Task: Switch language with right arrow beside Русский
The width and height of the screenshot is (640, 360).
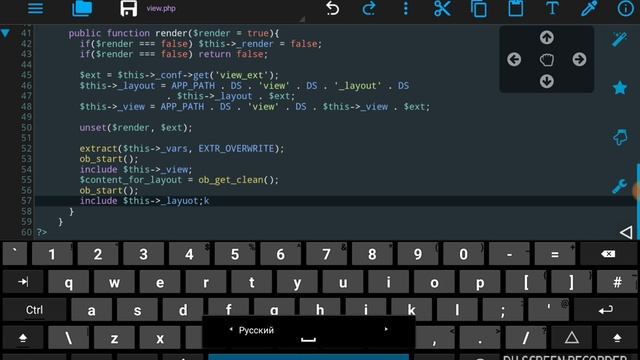Action: click(386, 329)
